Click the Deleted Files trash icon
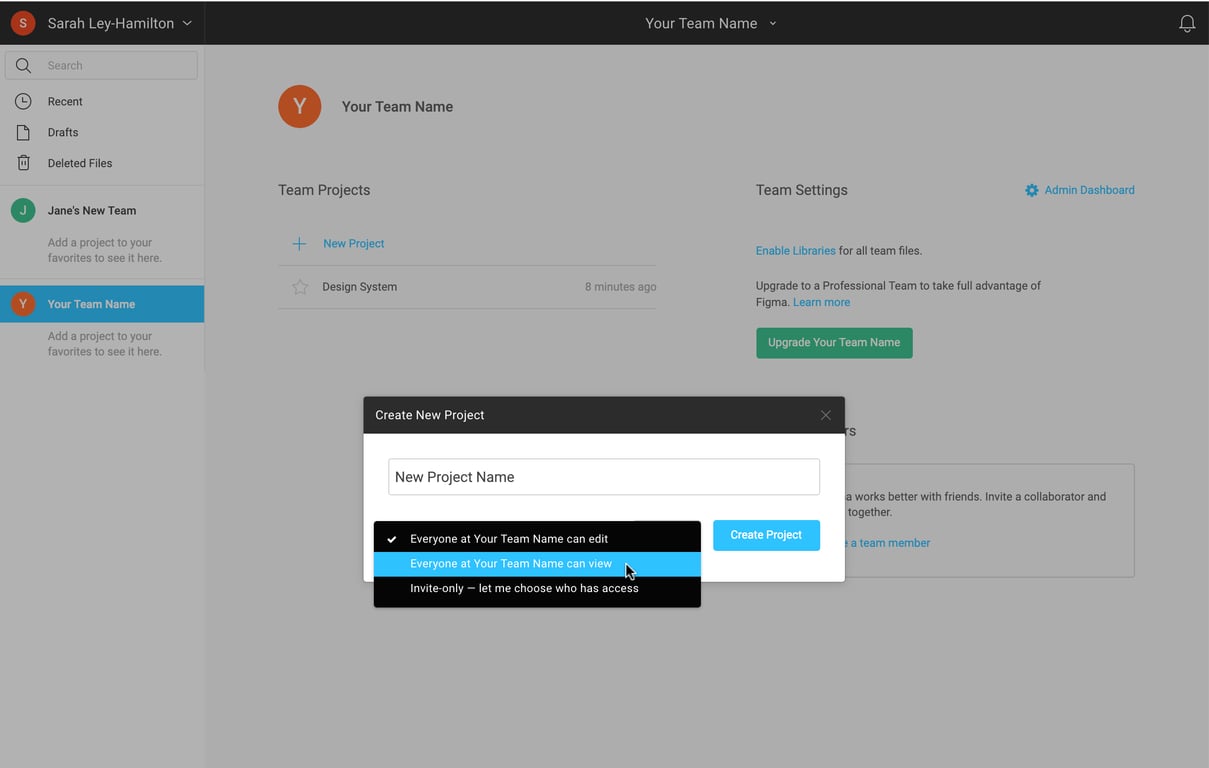The image size is (1209, 768). tap(23, 163)
